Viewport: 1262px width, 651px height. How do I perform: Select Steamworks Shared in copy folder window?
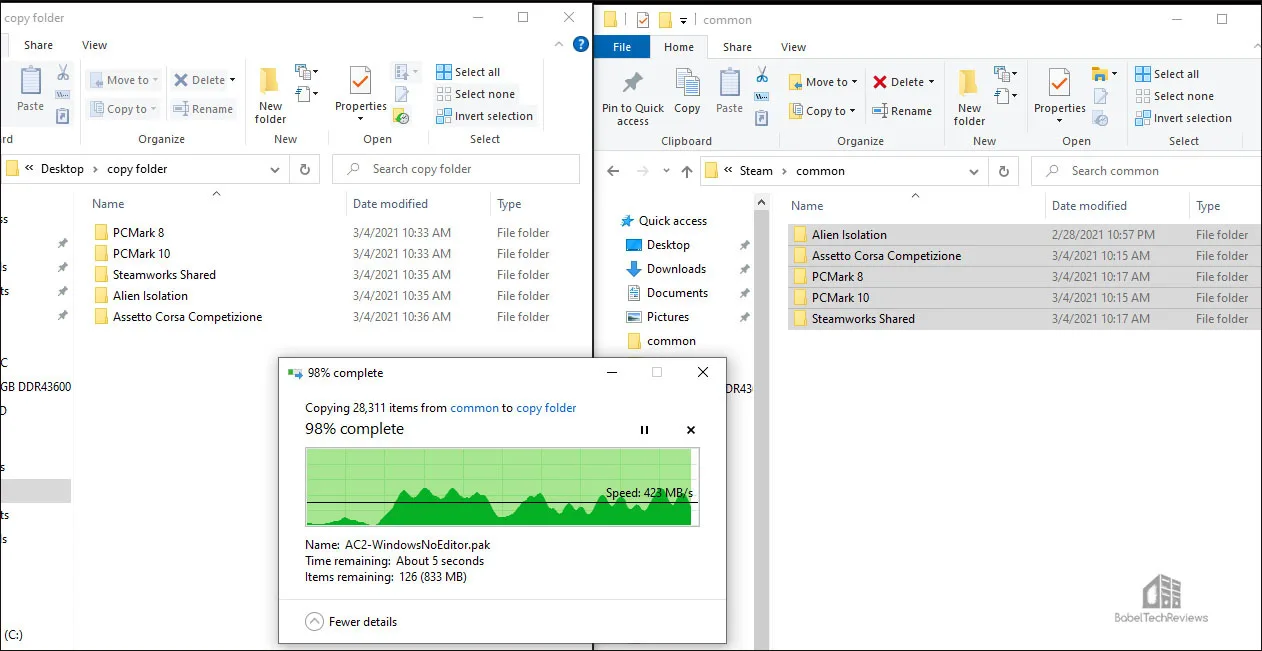[164, 275]
